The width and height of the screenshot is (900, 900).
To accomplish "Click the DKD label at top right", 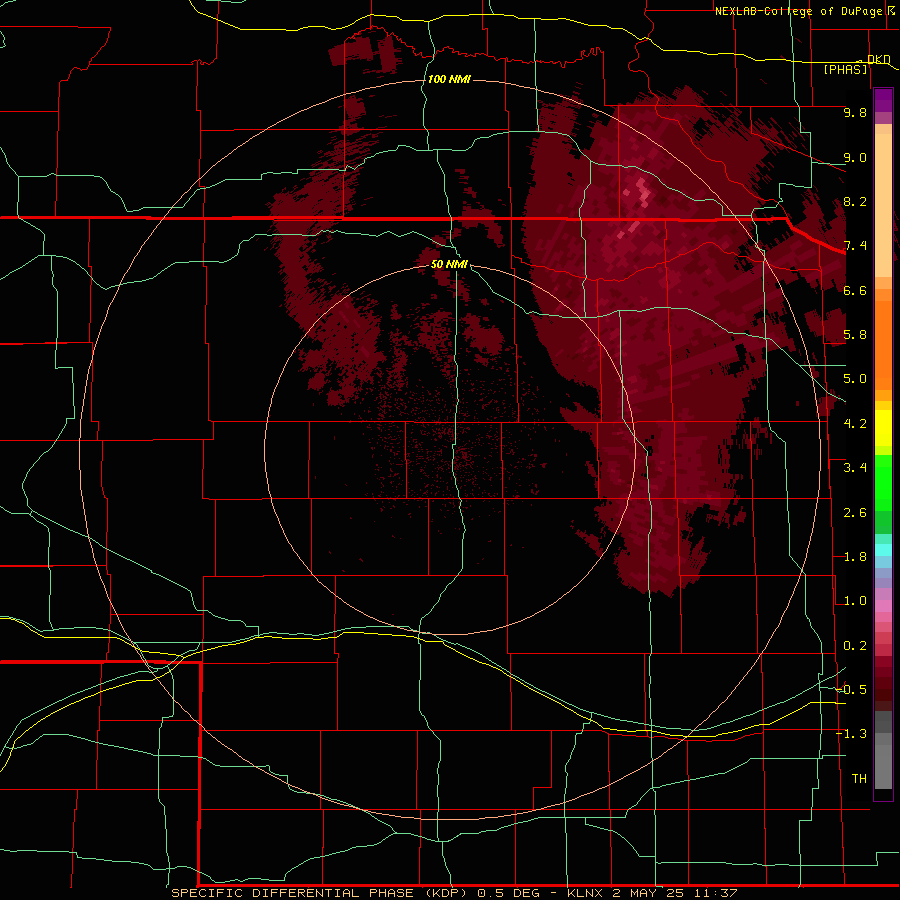I will (x=878, y=59).
